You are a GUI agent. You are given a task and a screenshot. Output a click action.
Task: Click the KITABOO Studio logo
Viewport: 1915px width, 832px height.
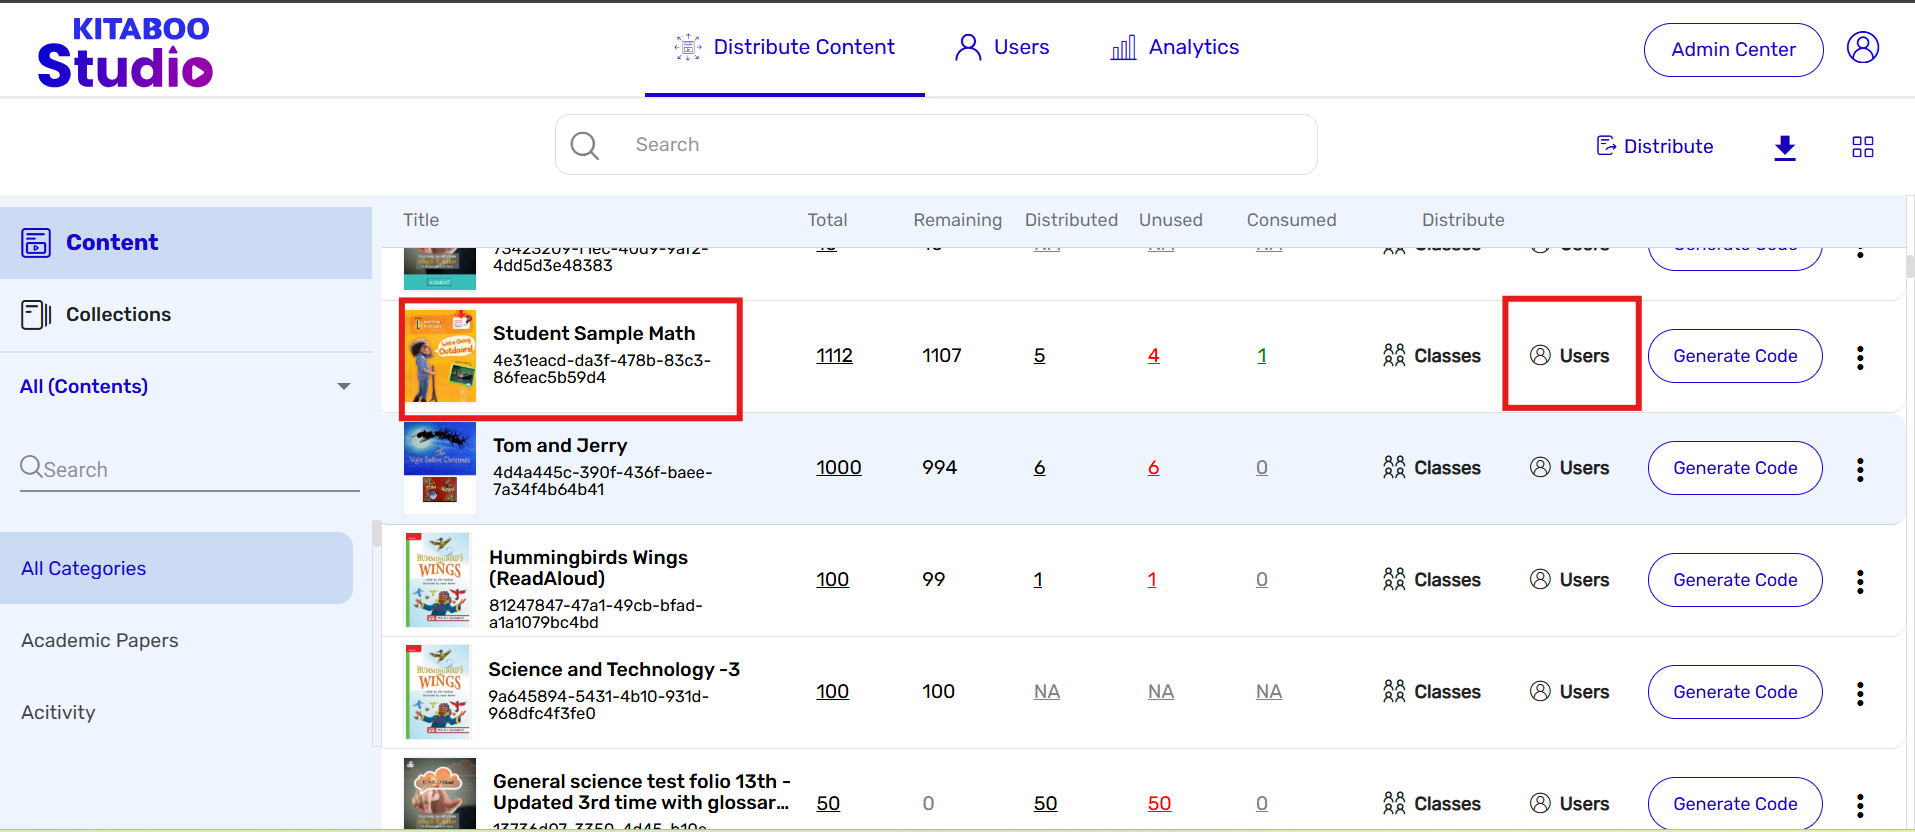coord(125,53)
